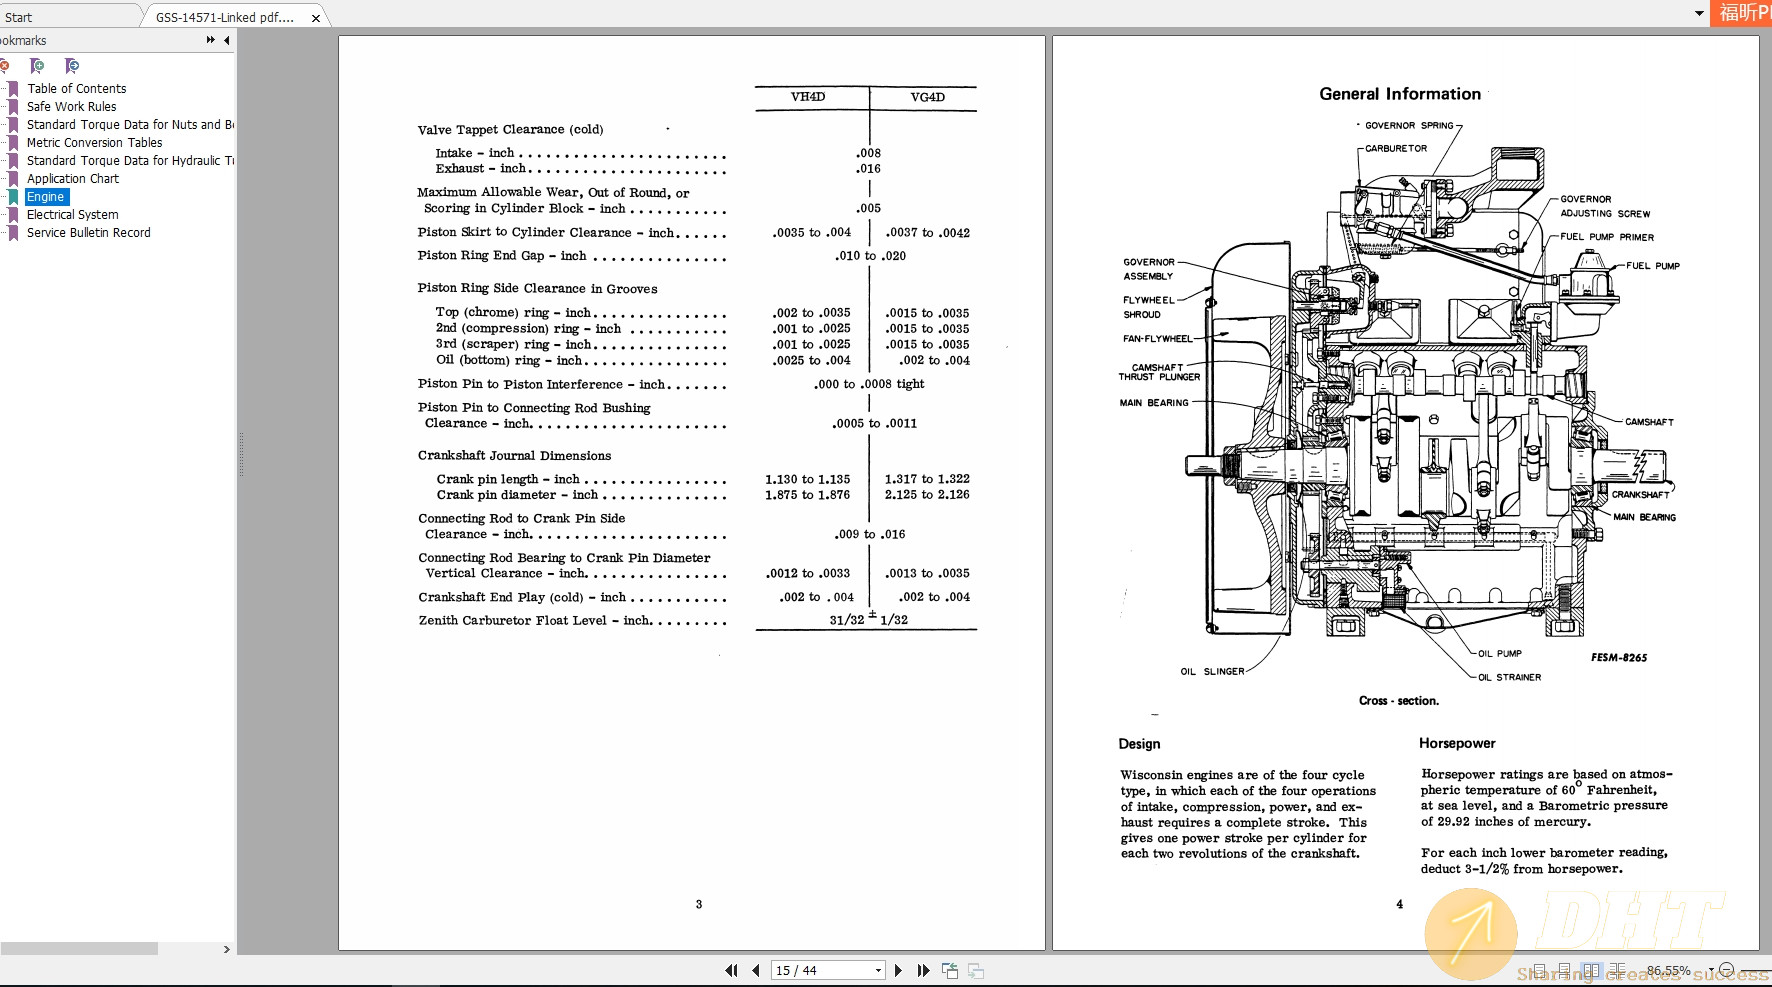This screenshot has height=987, width=1772.
Task: Expand the bookmarks panel options arrows
Action: tap(211, 40)
